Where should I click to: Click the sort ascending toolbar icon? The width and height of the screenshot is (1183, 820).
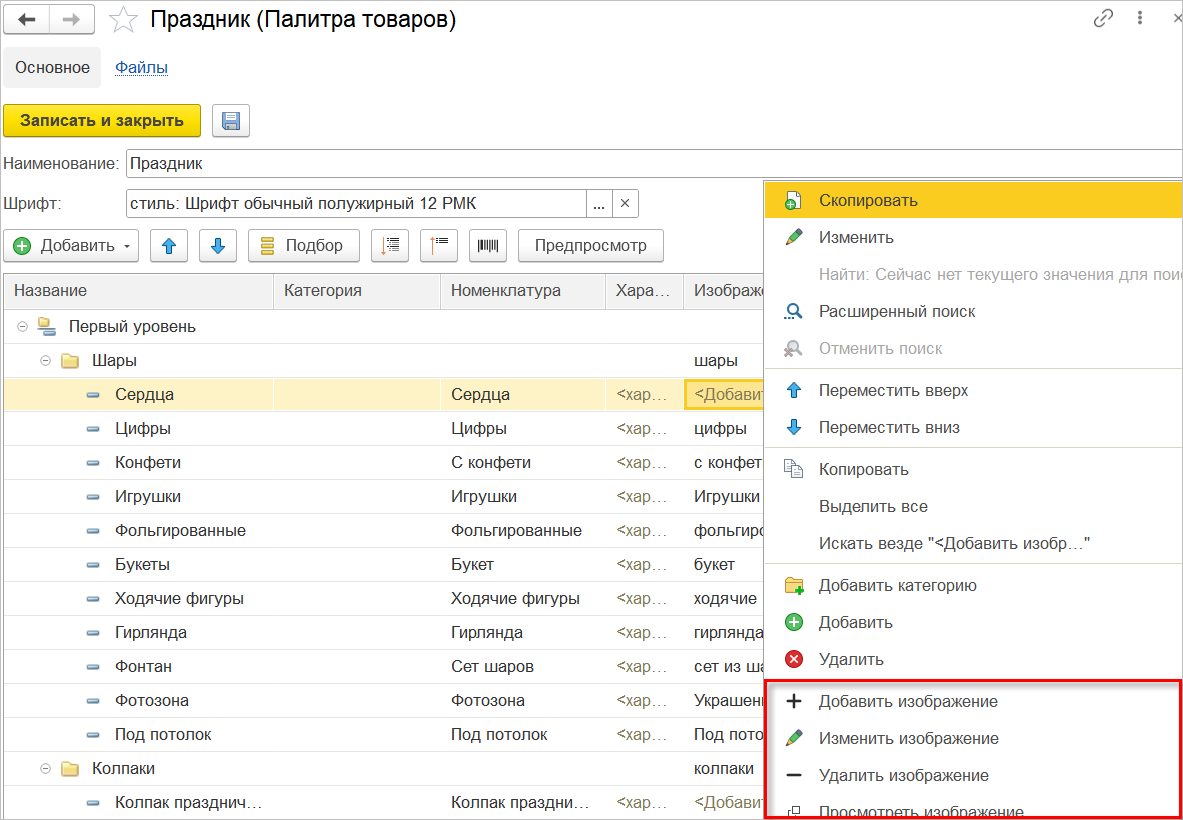tap(390, 246)
